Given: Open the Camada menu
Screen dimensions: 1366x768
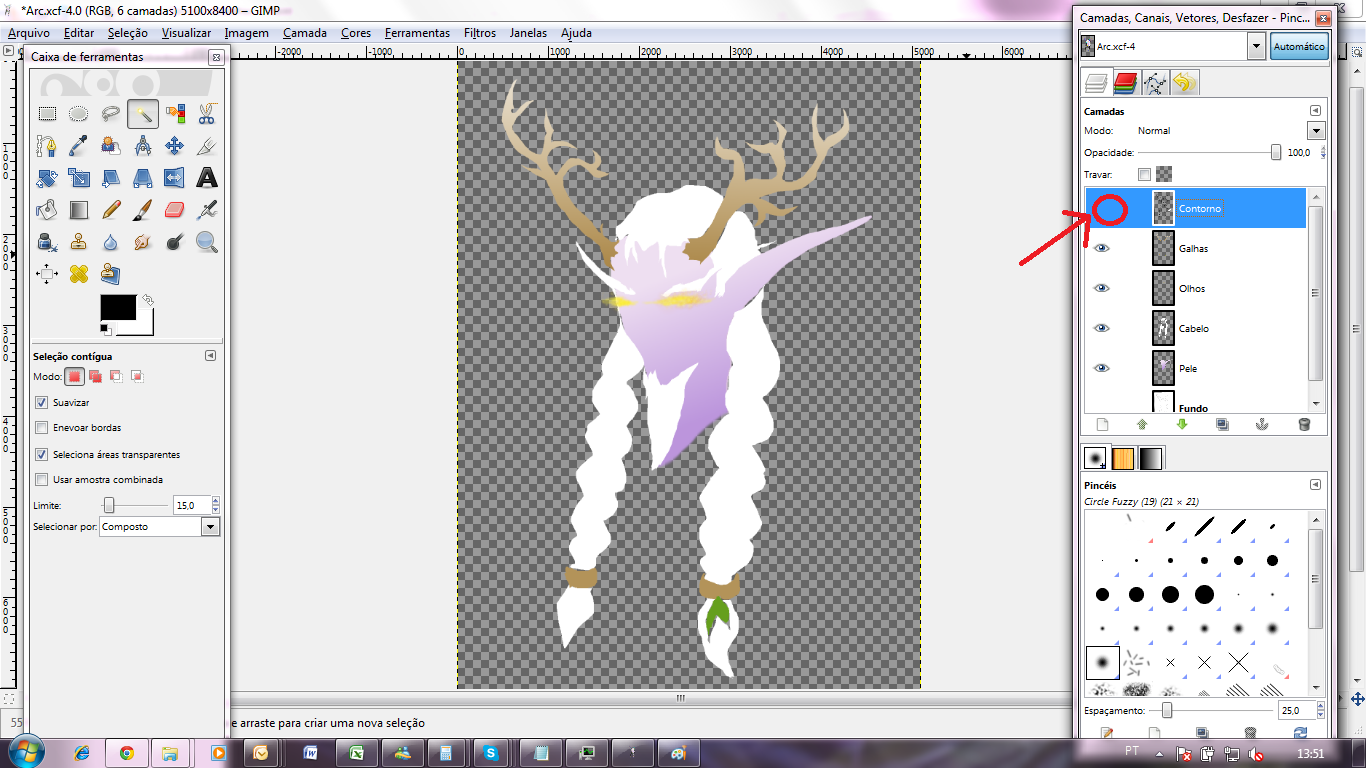Looking at the screenshot, I should (304, 33).
